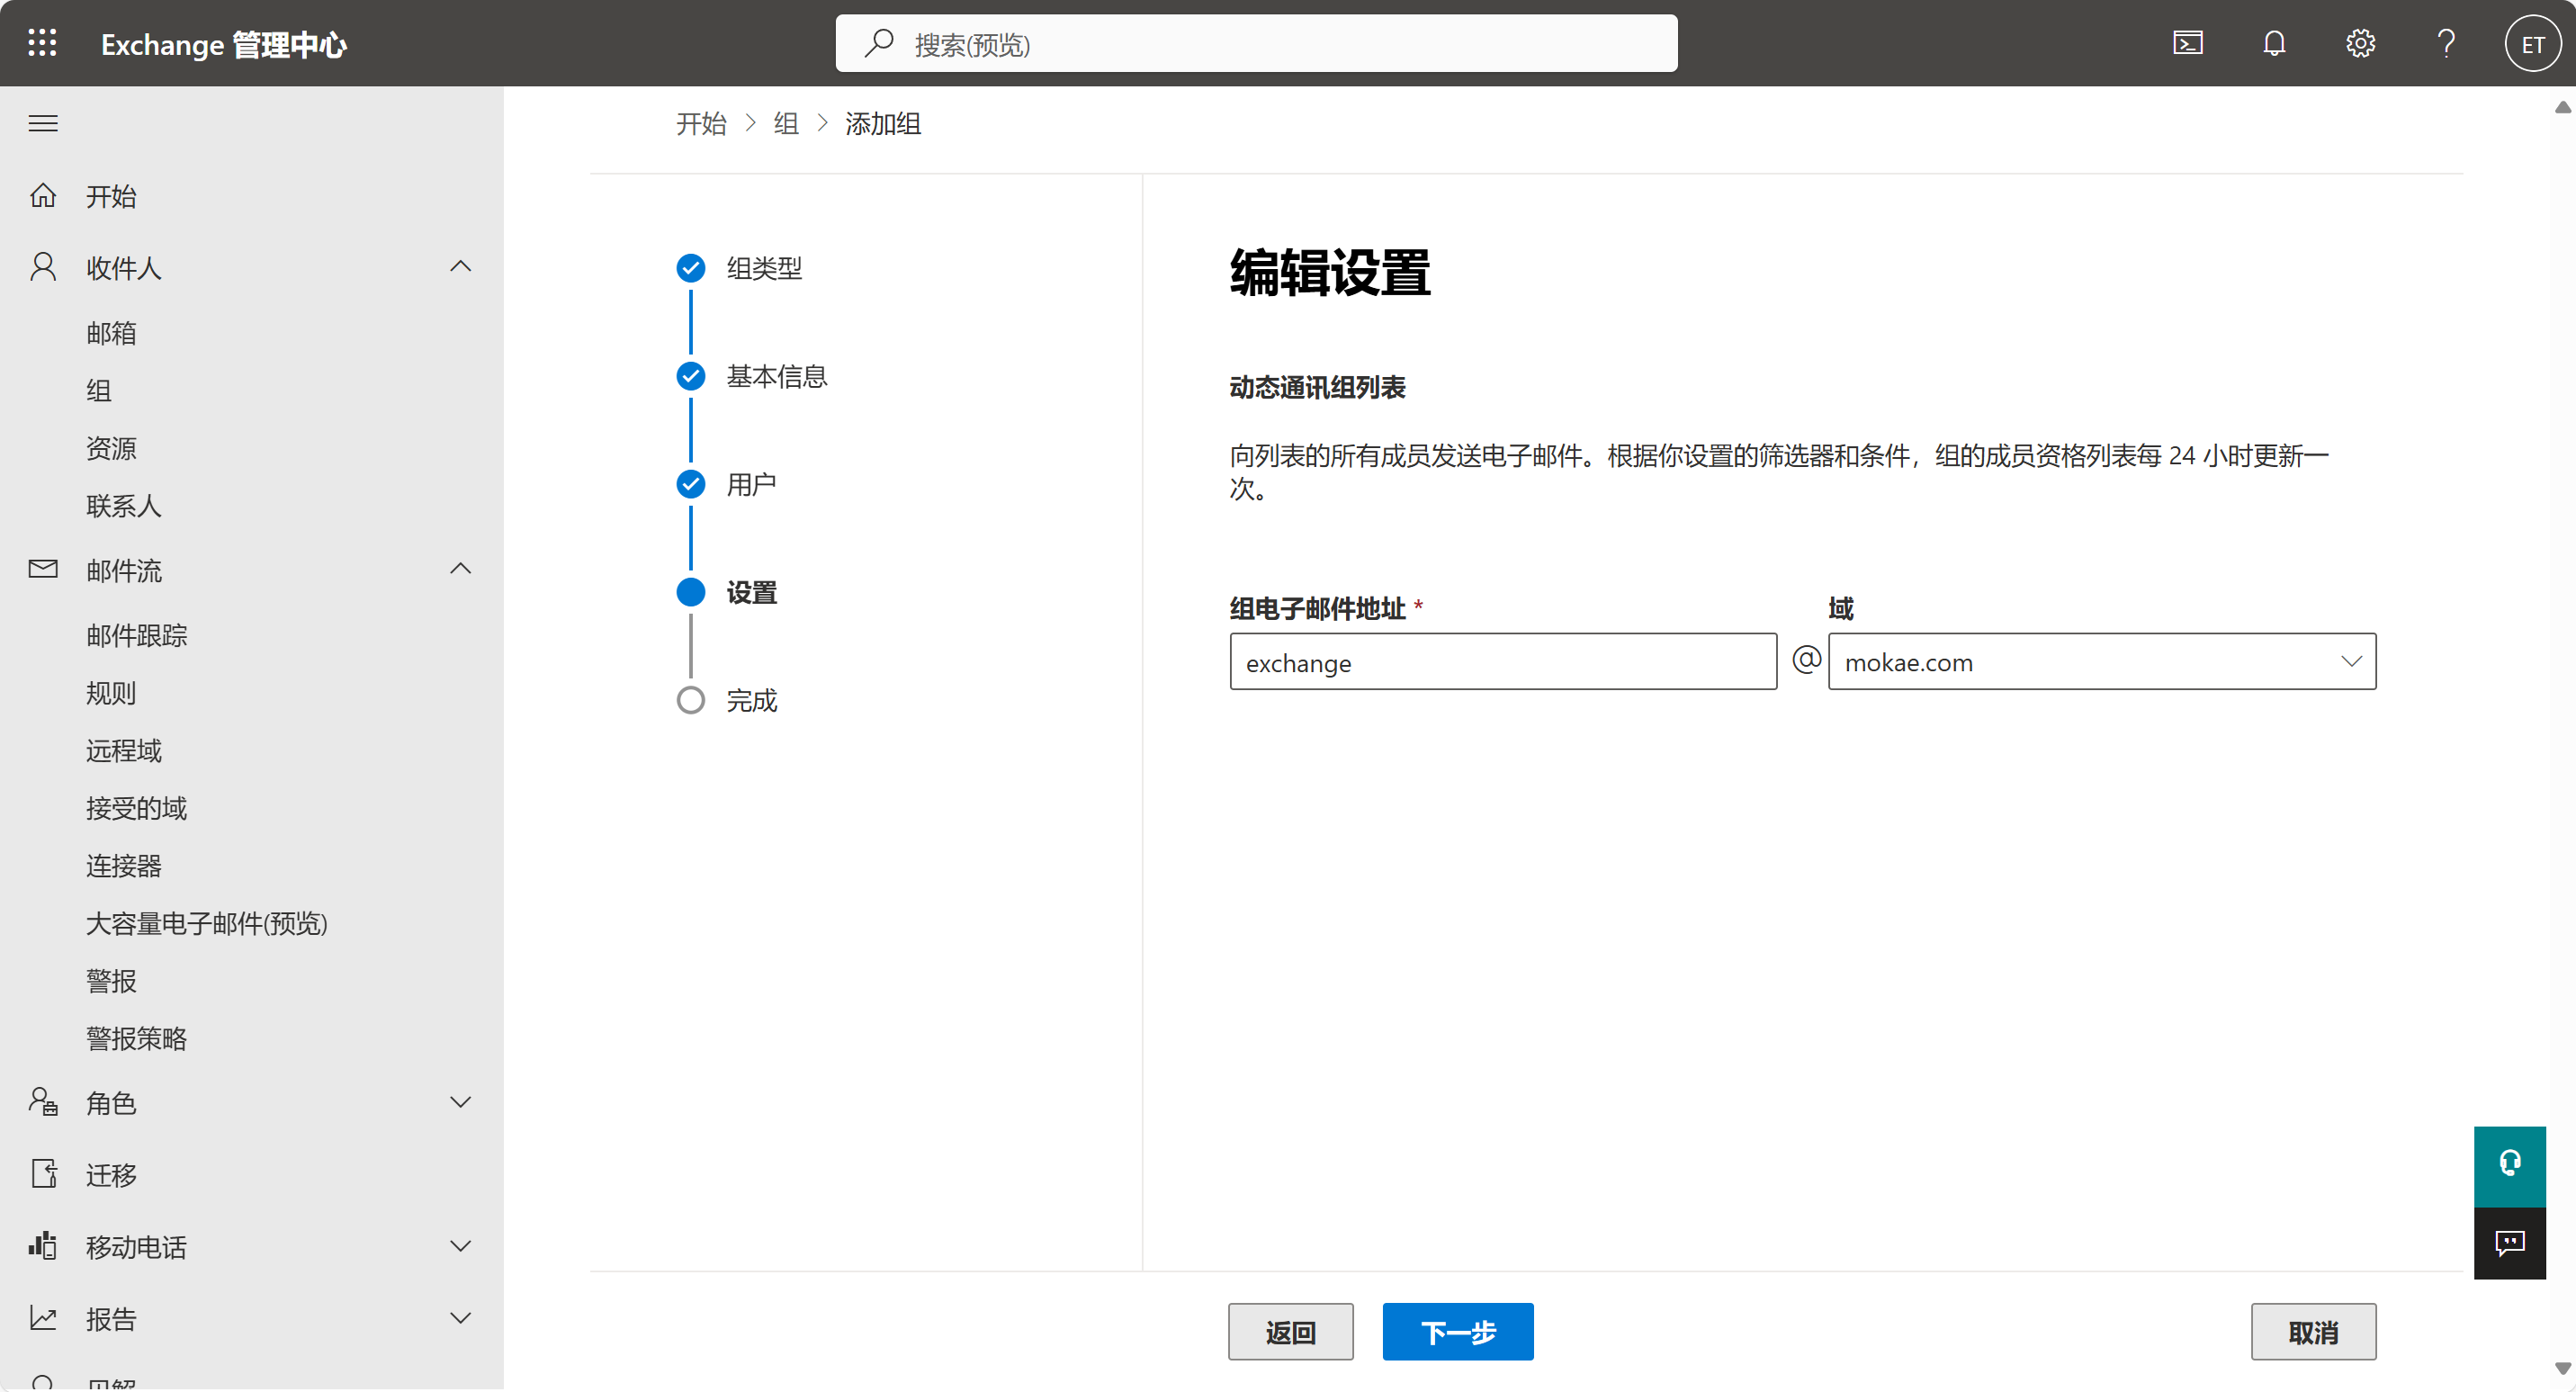Open 组 in the sidebar

pos(99,390)
